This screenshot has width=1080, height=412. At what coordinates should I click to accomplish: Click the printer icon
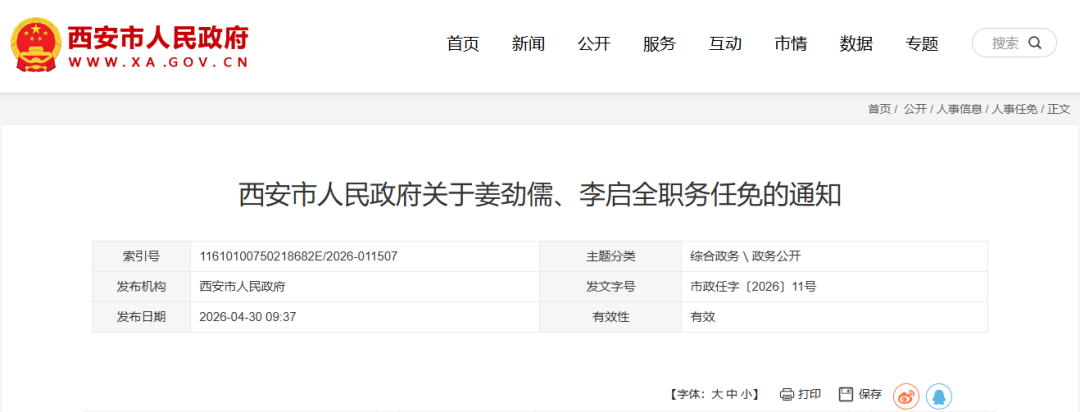pyautogui.click(x=787, y=394)
